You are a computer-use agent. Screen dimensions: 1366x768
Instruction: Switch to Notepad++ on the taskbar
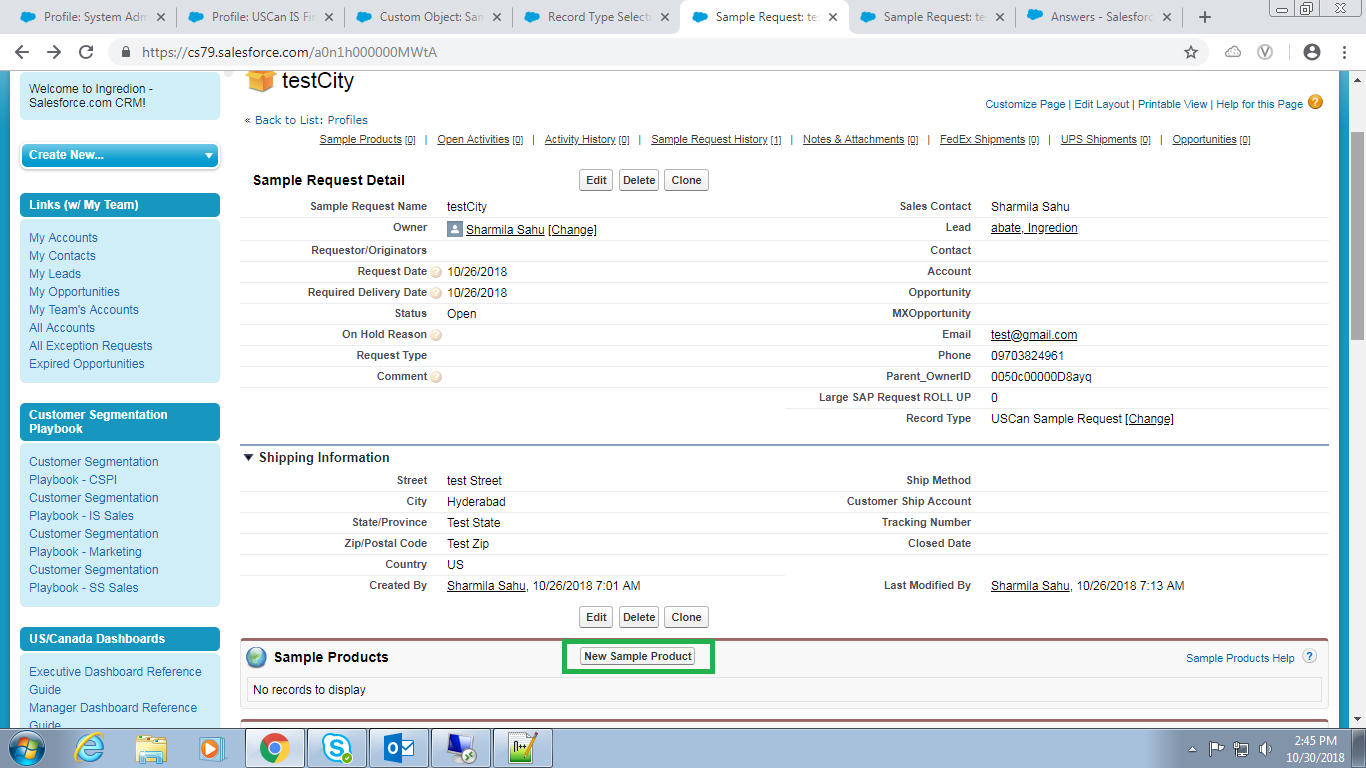pos(523,748)
